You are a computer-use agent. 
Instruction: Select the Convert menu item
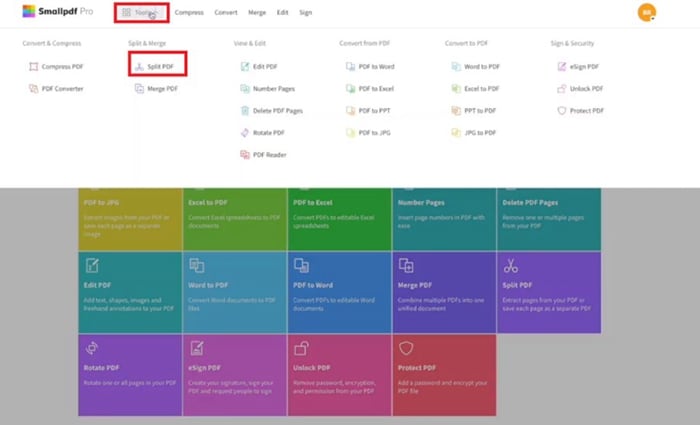click(x=225, y=13)
